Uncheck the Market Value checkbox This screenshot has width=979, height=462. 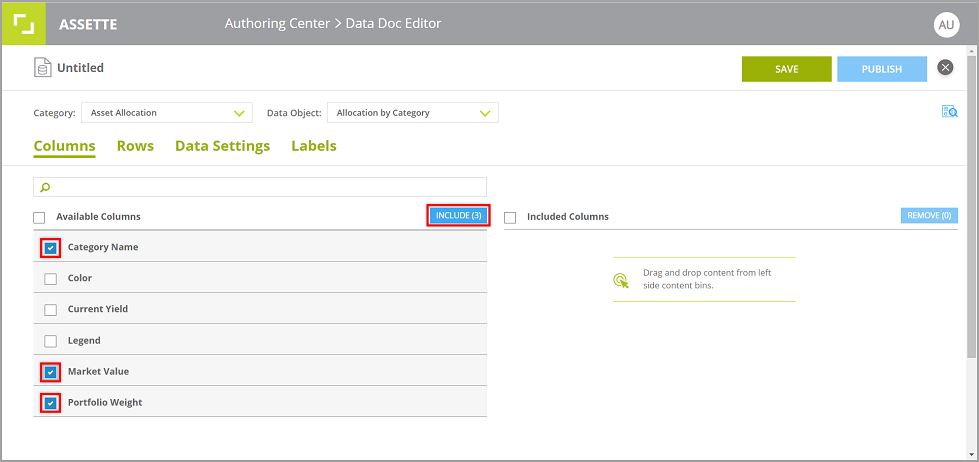click(51, 372)
